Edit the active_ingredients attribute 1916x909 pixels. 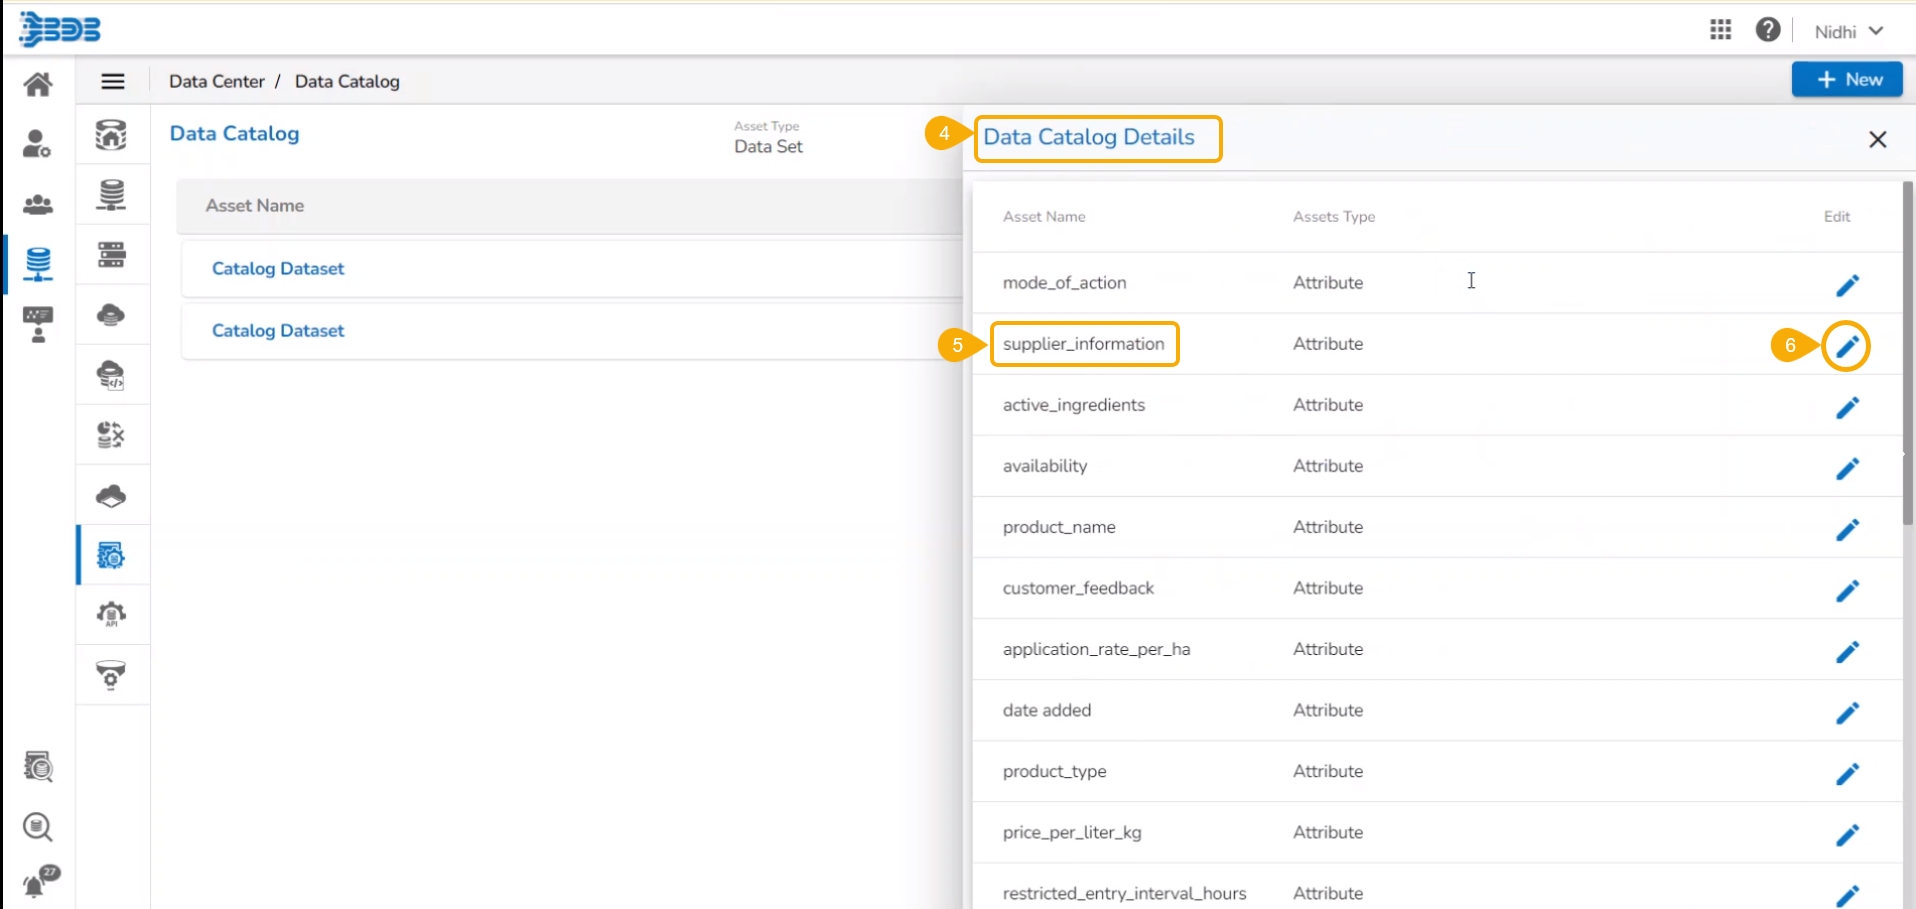tap(1846, 407)
